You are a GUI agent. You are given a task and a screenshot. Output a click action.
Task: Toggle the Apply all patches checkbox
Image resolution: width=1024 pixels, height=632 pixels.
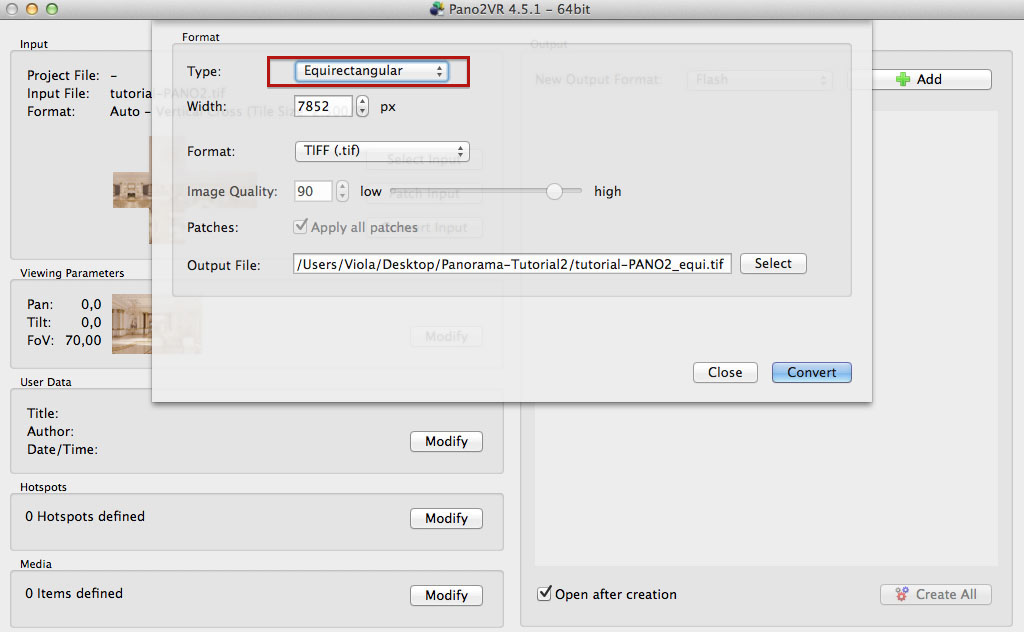pos(300,227)
